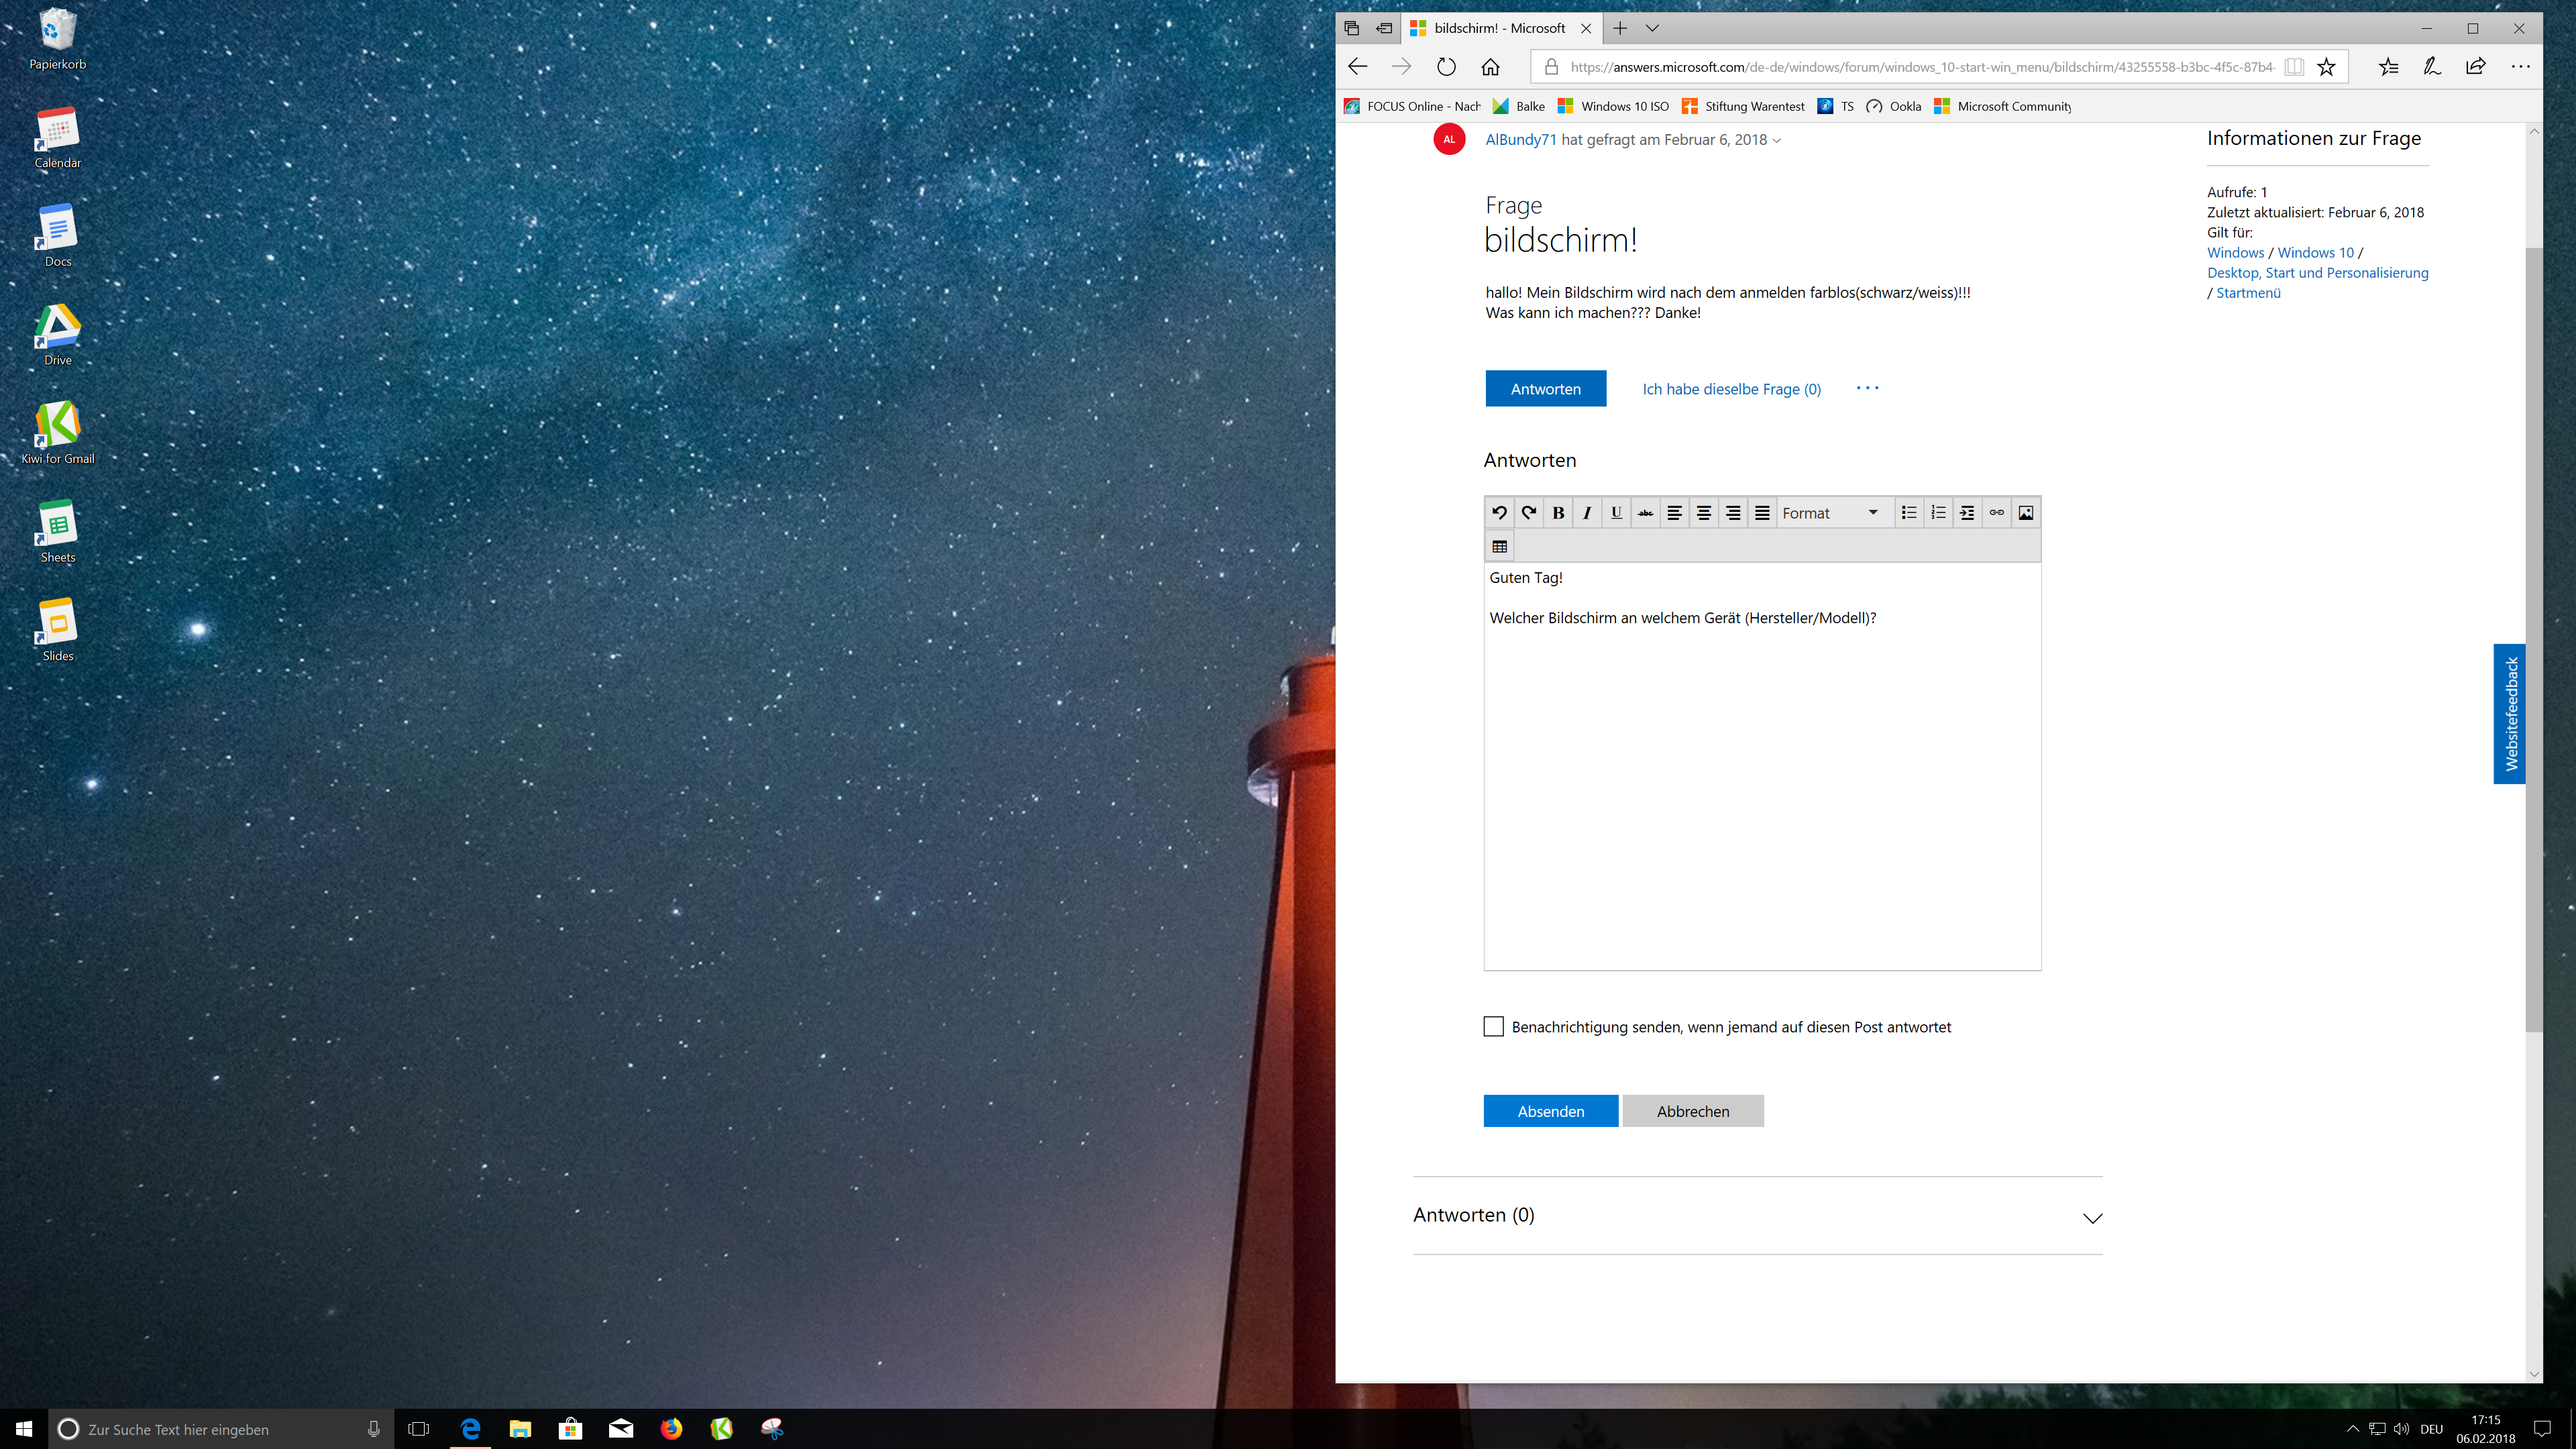The height and width of the screenshot is (1449, 2576).
Task: Insert a table into the reply
Action: [1499, 547]
